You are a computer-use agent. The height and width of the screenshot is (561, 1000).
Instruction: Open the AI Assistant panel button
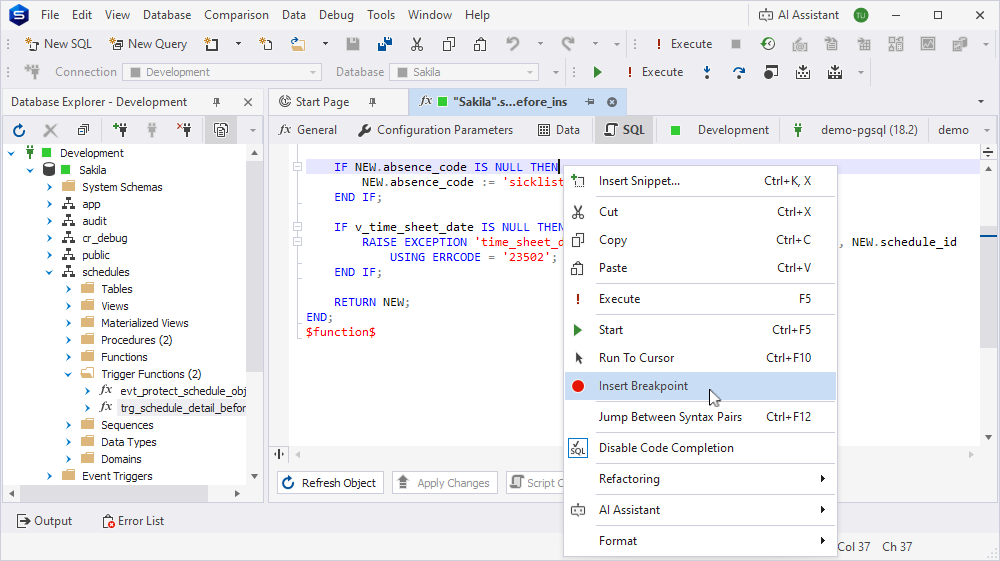(x=799, y=15)
